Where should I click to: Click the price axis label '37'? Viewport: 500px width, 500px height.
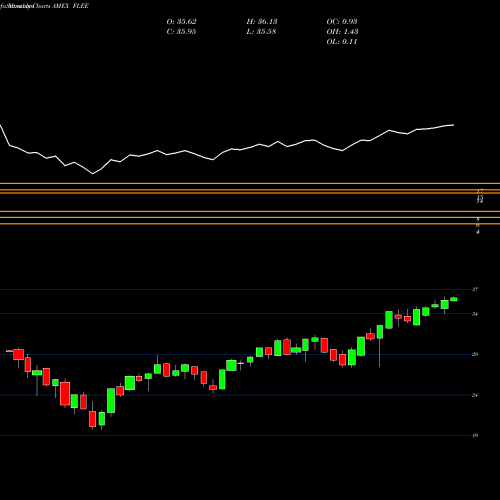point(475,289)
